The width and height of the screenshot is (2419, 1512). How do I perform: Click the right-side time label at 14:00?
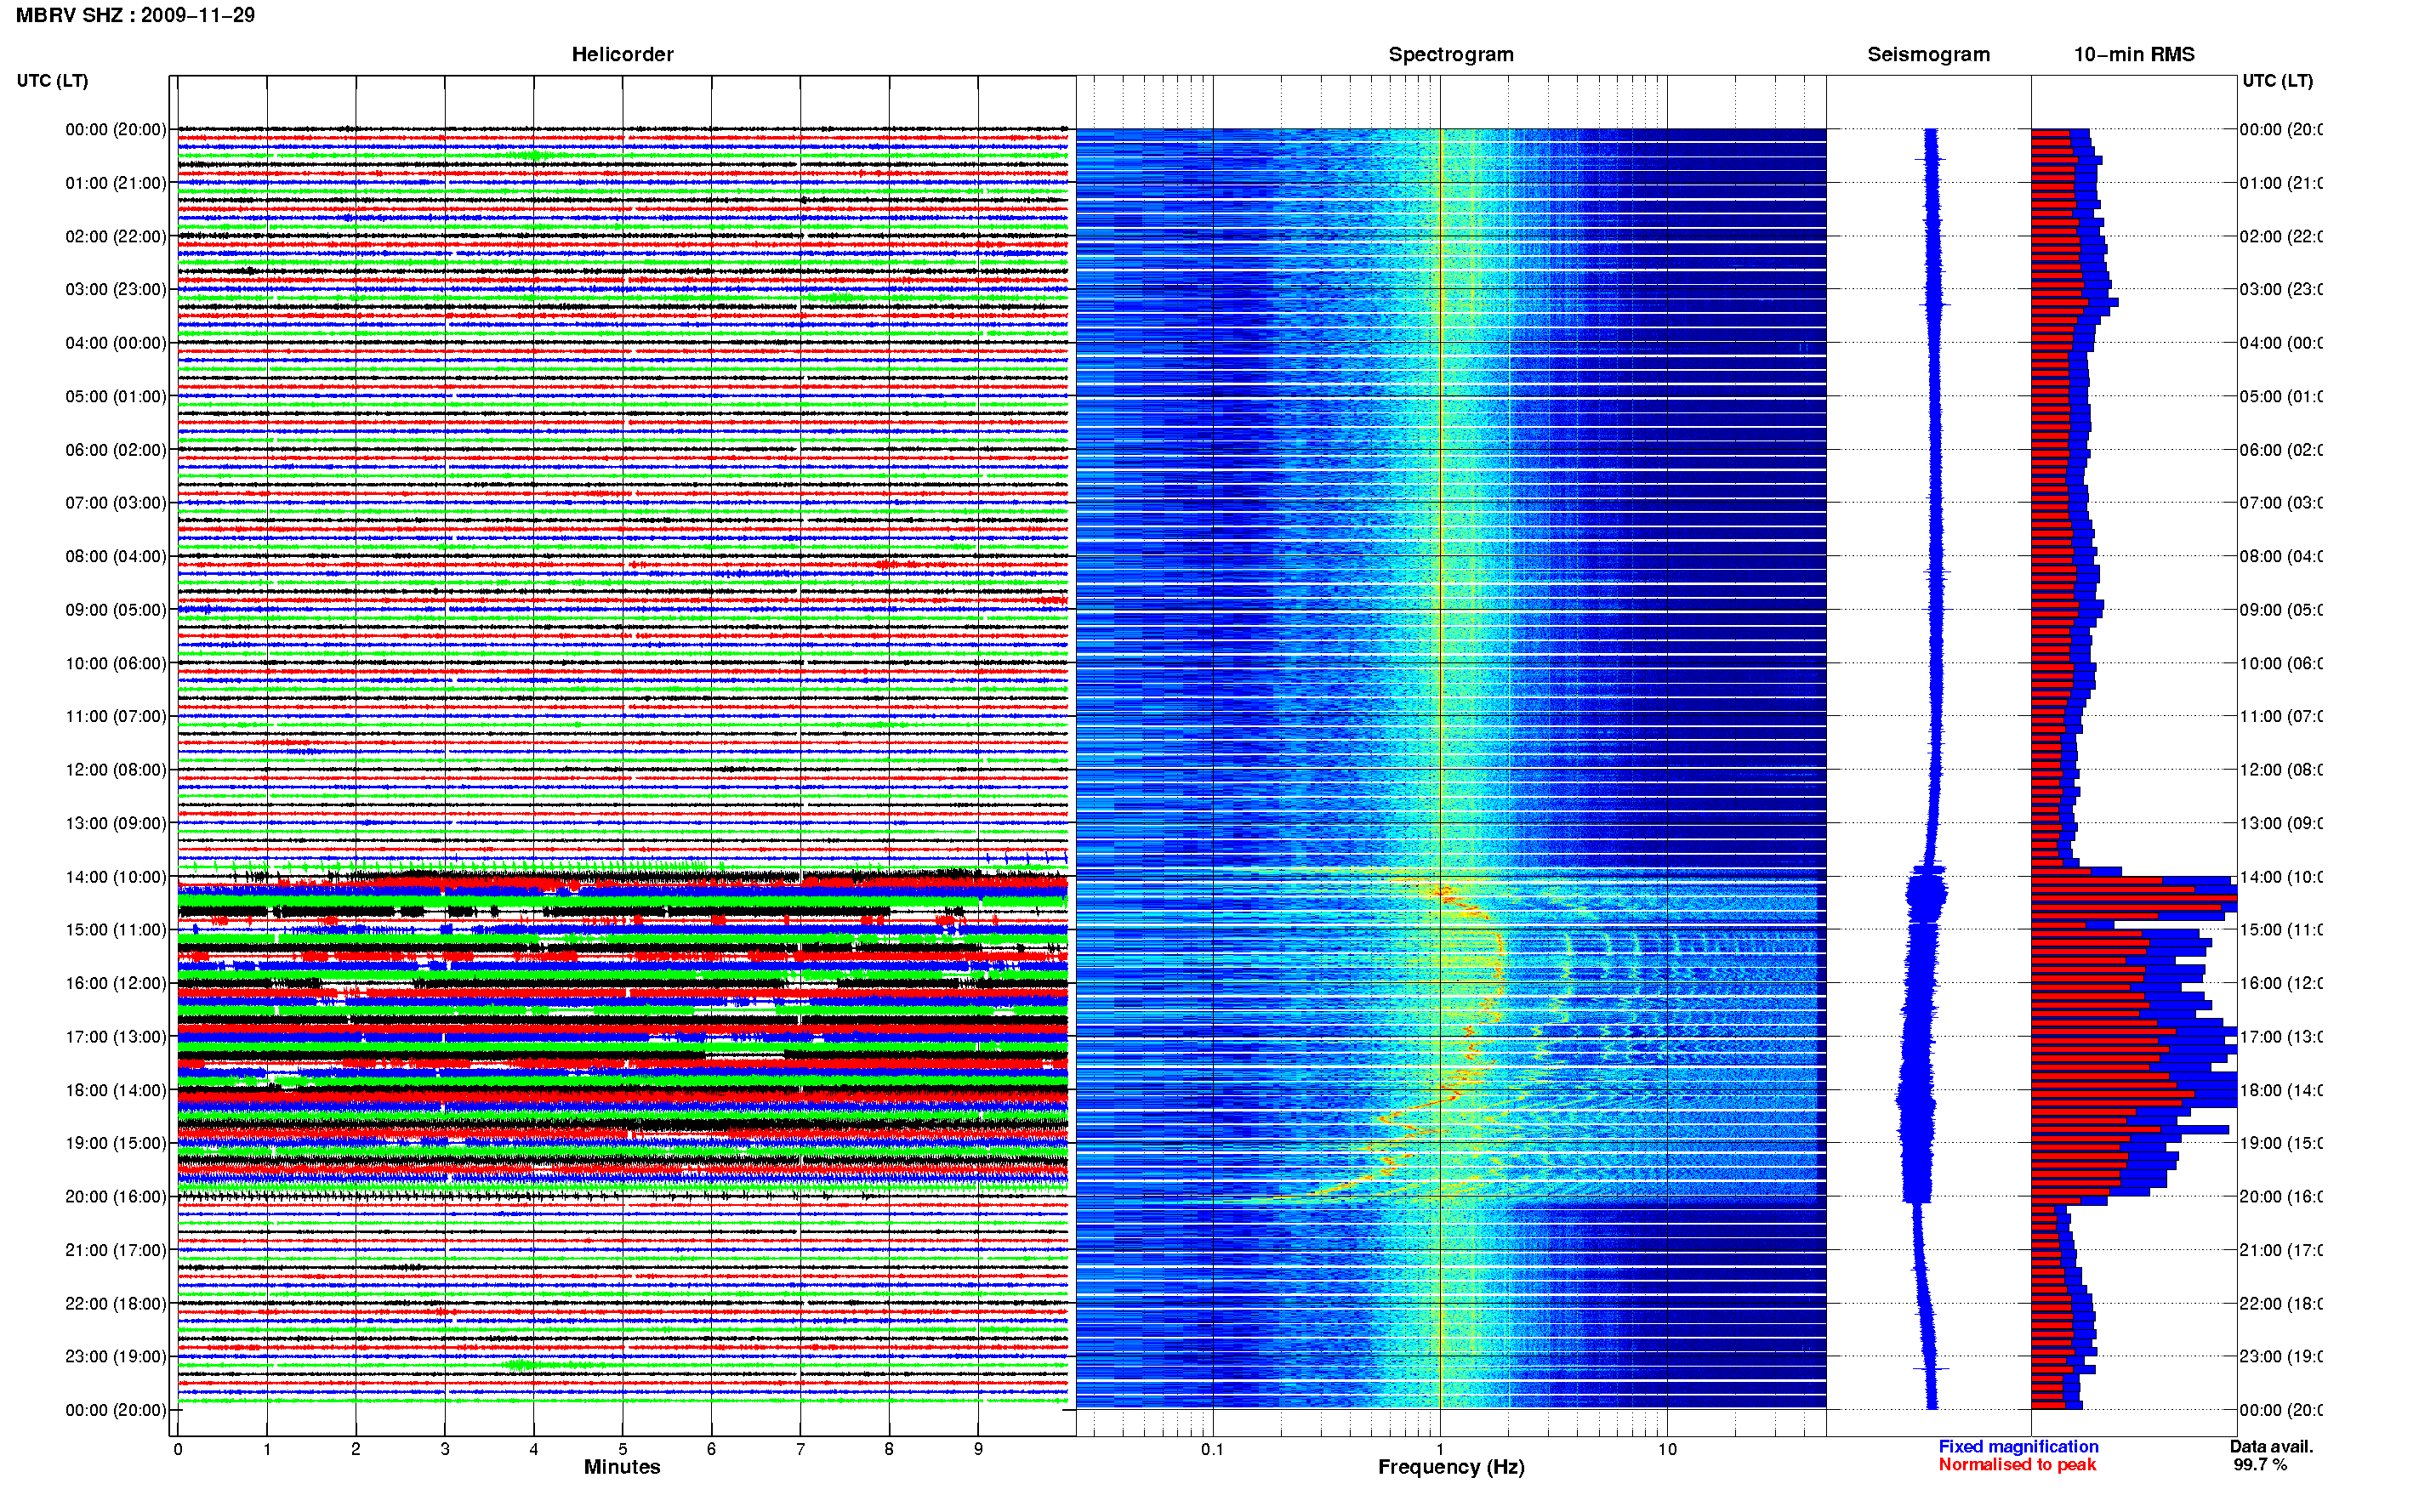(x=2281, y=877)
